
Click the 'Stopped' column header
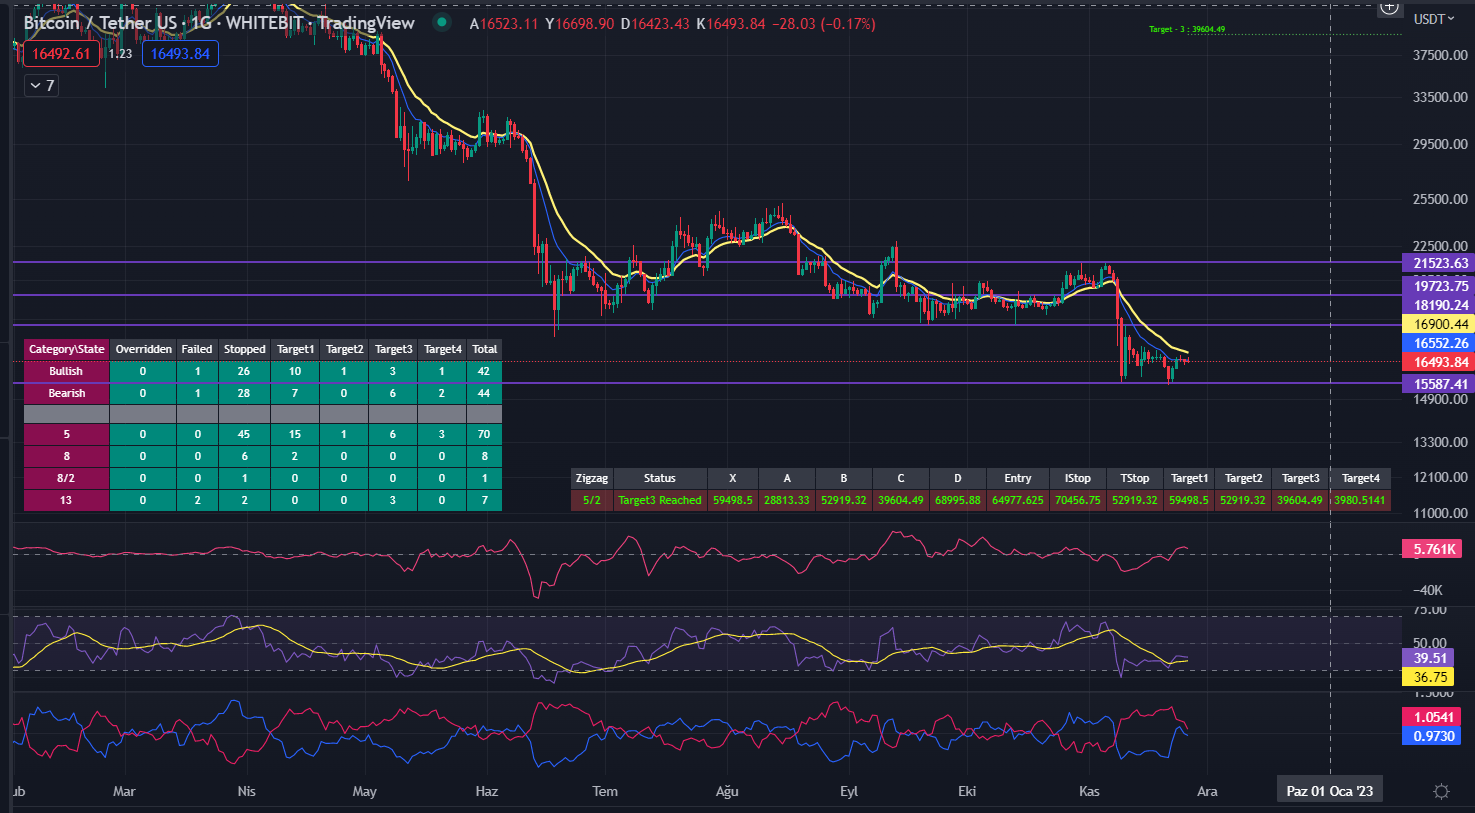(x=244, y=349)
